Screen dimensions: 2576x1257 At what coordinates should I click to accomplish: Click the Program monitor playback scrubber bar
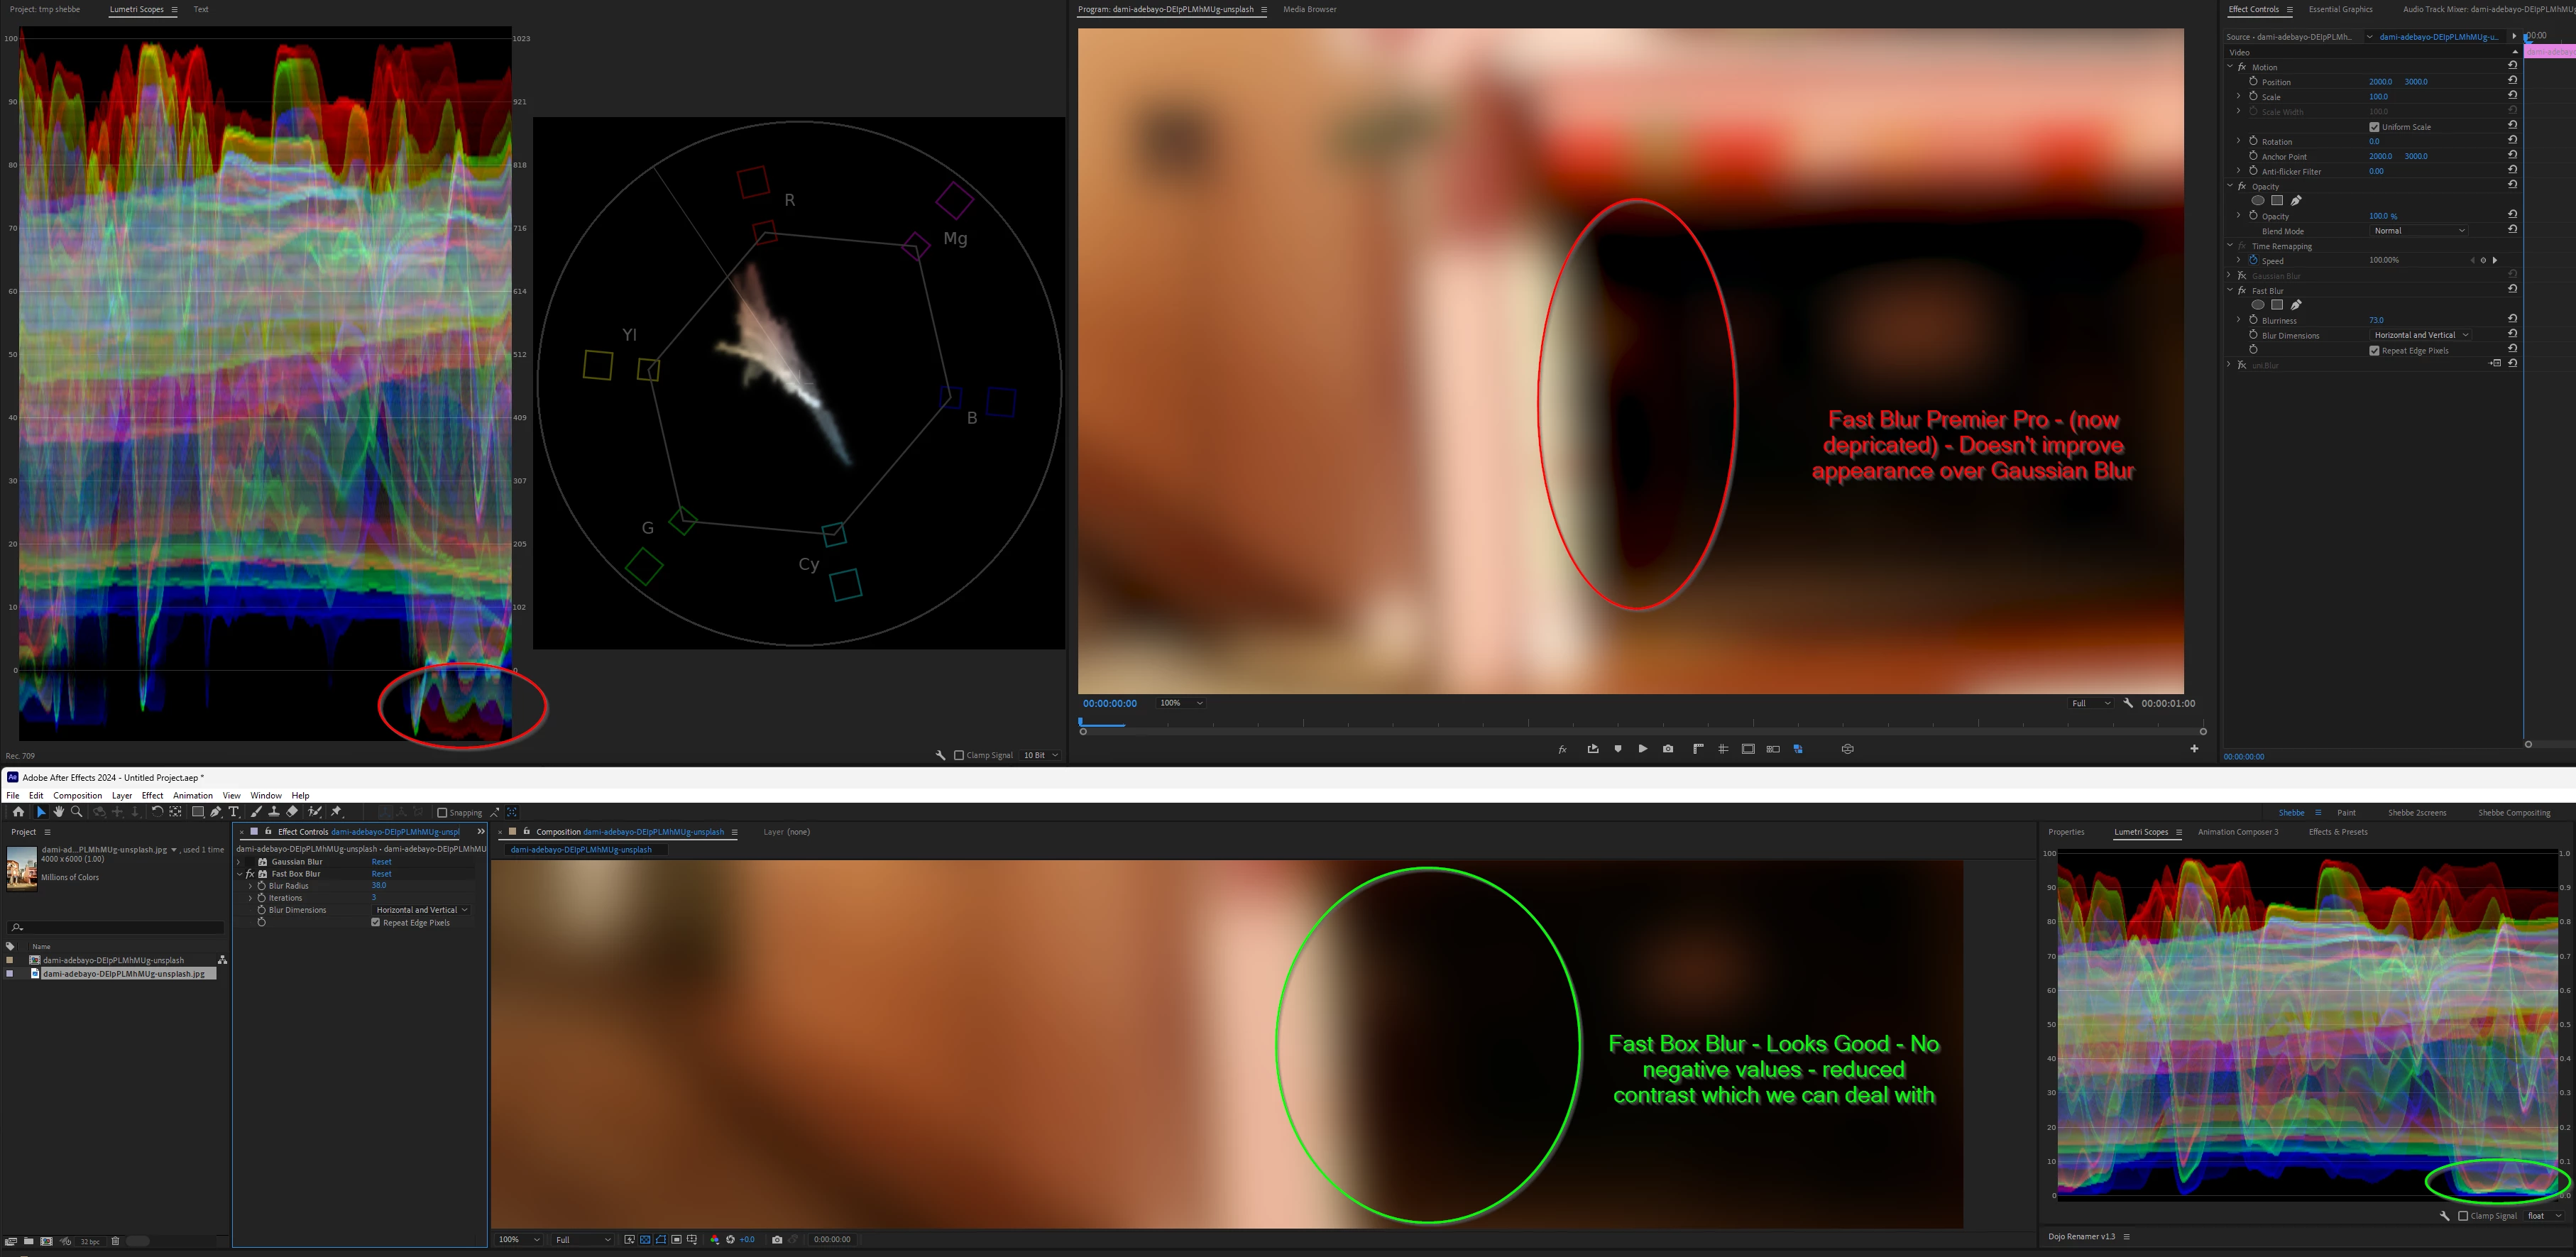[1640, 723]
